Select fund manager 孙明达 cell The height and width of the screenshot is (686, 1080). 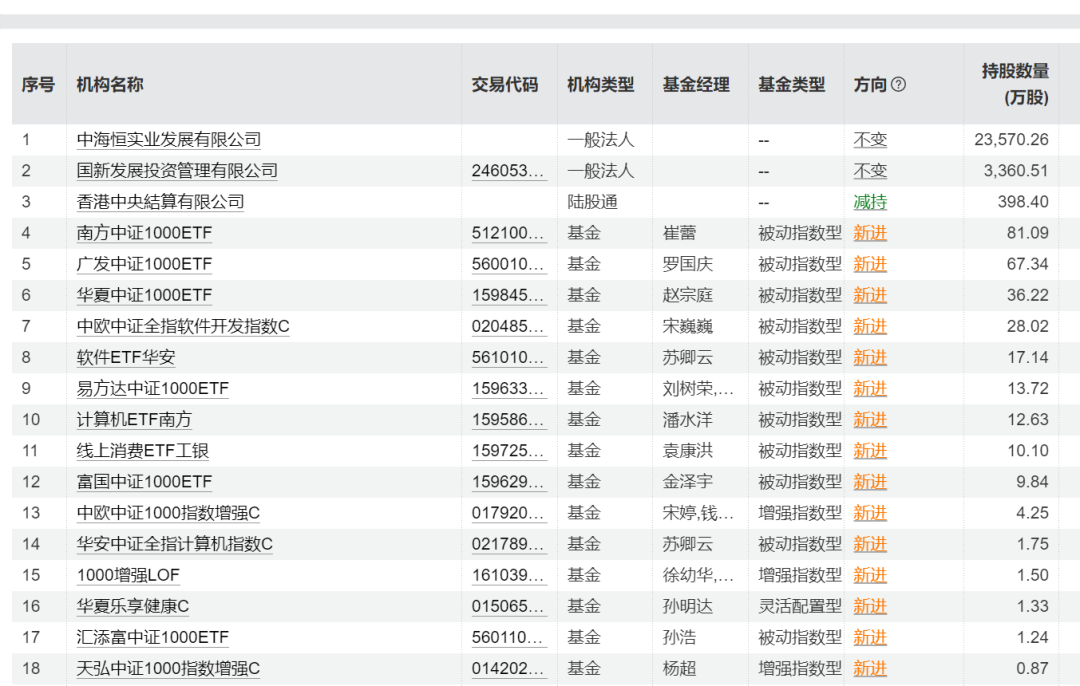click(687, 606)
